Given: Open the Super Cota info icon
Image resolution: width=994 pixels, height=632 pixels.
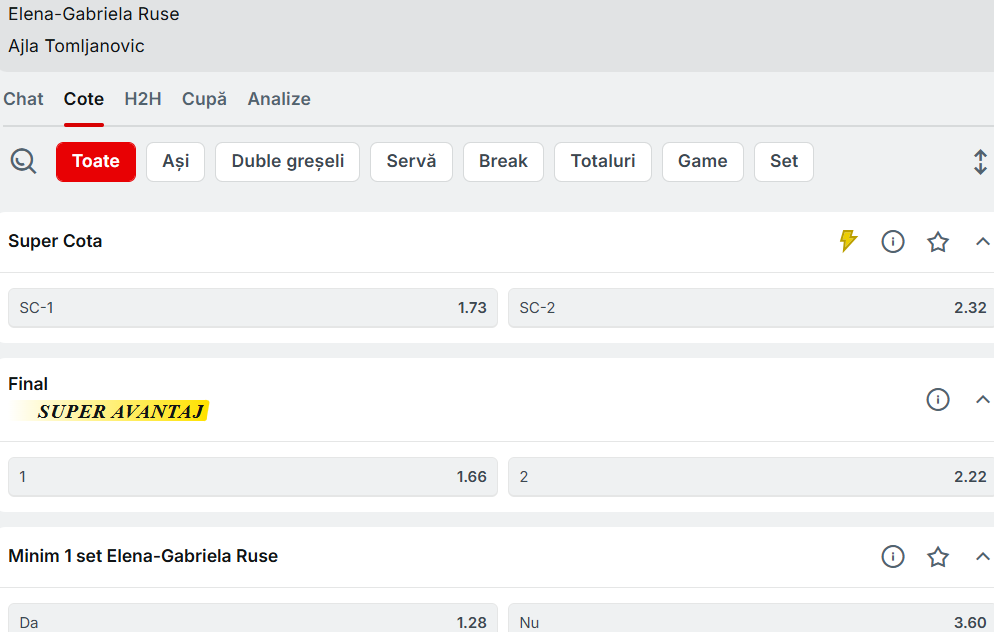Looking at the screenshot, I should [893, 241].
